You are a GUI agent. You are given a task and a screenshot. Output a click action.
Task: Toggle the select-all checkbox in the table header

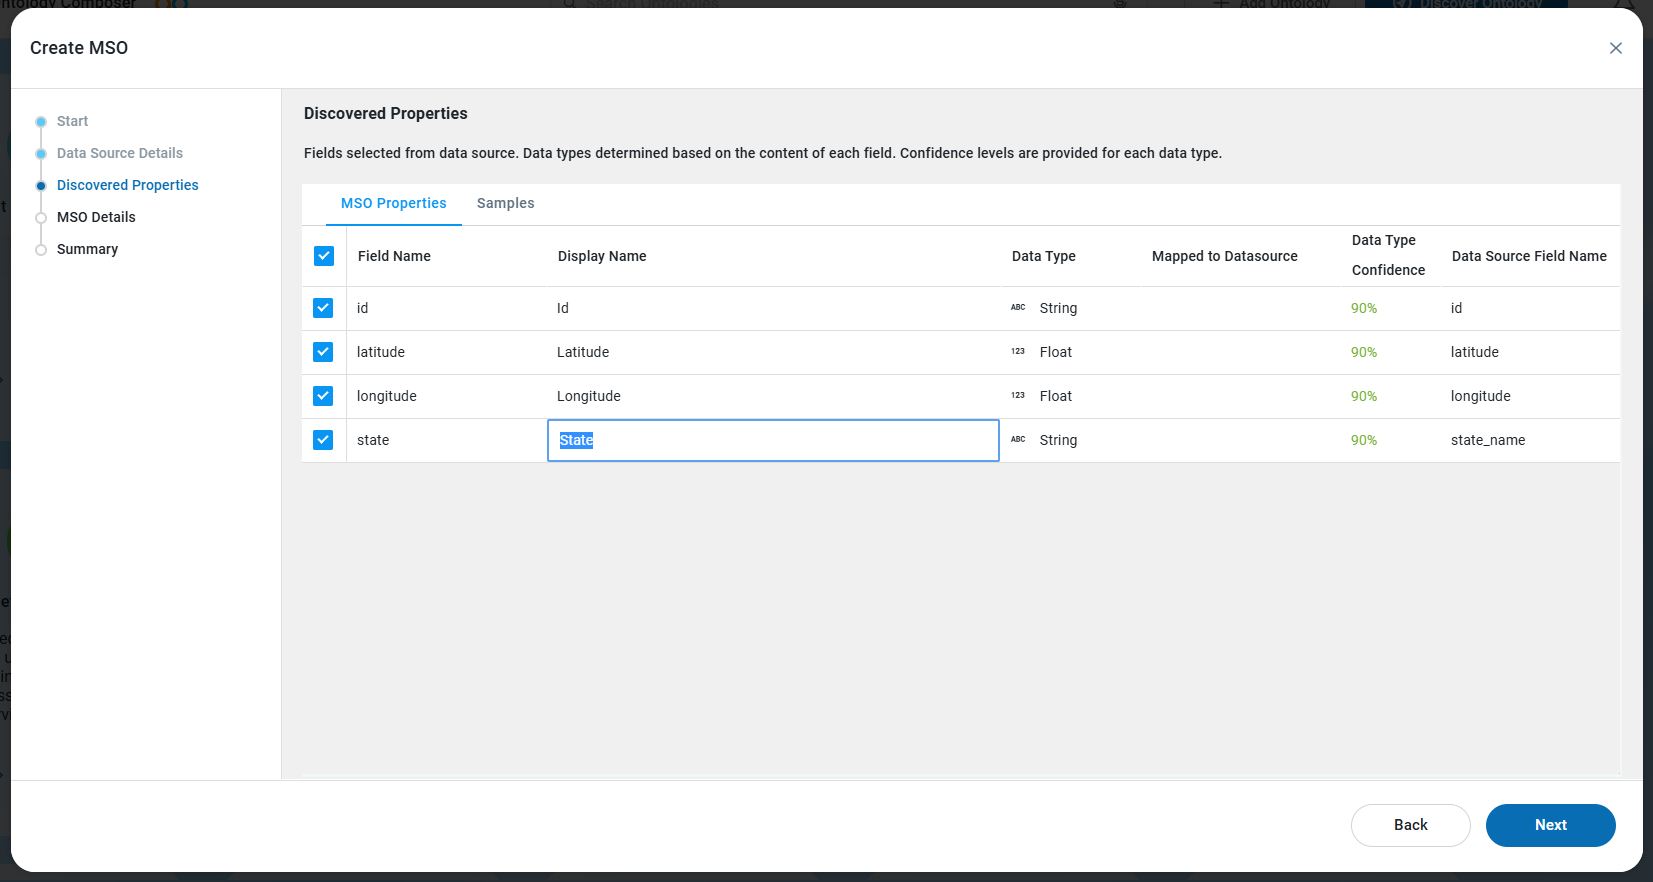coord(324,256)
